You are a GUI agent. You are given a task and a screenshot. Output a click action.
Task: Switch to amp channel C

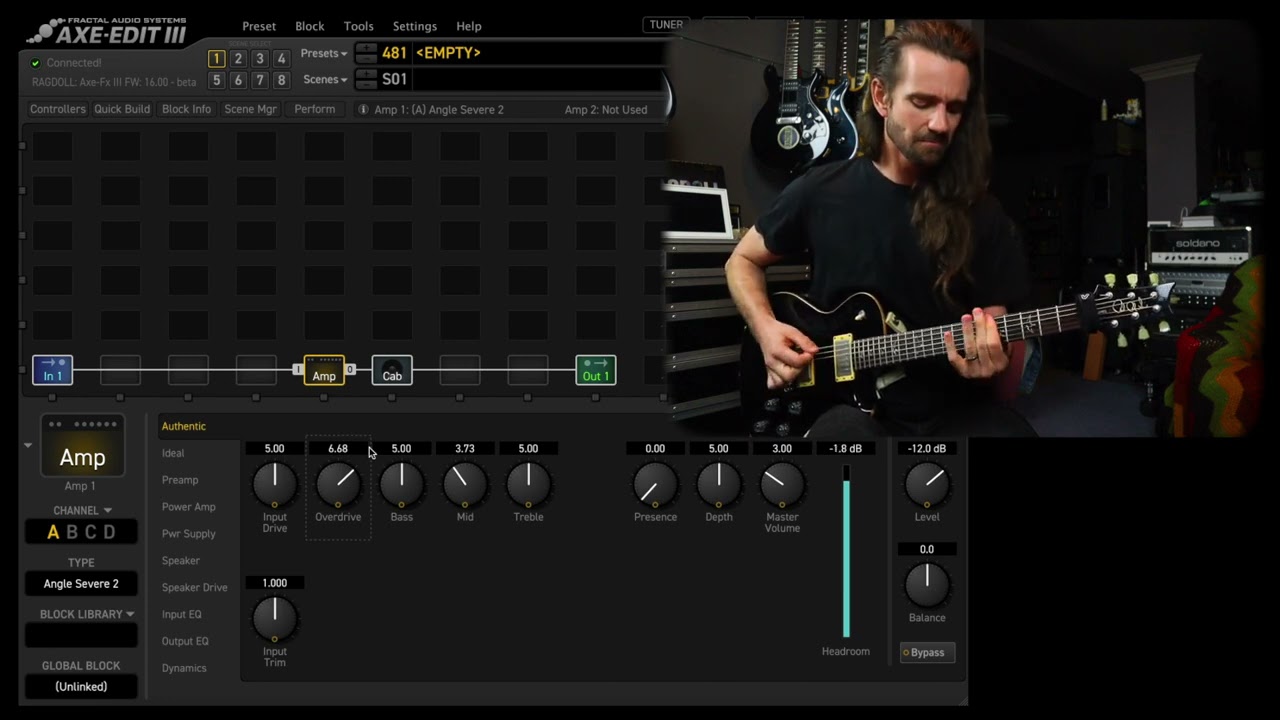pos(91,532)
